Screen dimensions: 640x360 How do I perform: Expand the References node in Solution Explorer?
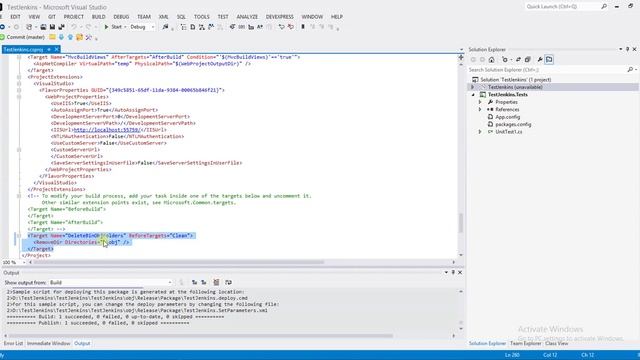[x=480, y=109]
